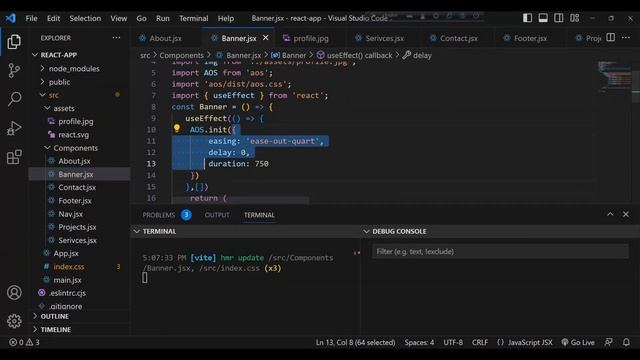Open editor More Actions ellipsis
The image size is (640, 360).
click(626, 38)
